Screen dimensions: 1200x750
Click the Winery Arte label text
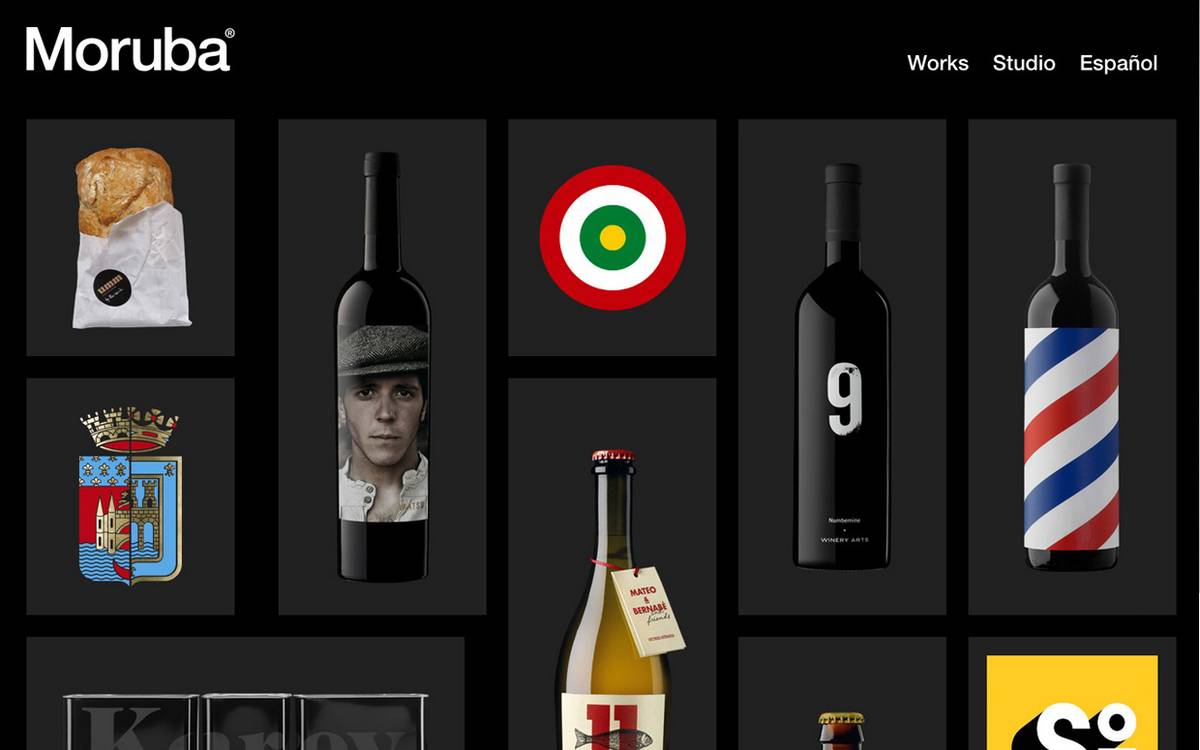[842, 542]
